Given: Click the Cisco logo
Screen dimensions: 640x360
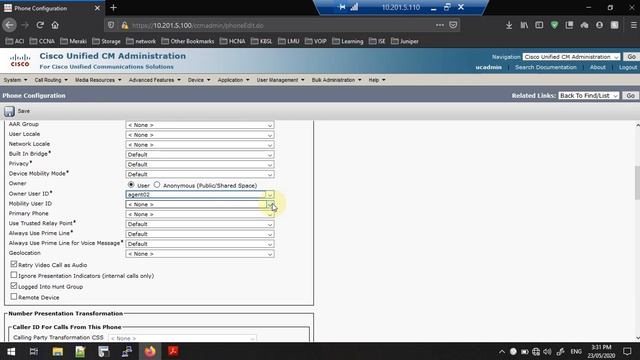Looking at the screenshot, I should coord(20,60).
